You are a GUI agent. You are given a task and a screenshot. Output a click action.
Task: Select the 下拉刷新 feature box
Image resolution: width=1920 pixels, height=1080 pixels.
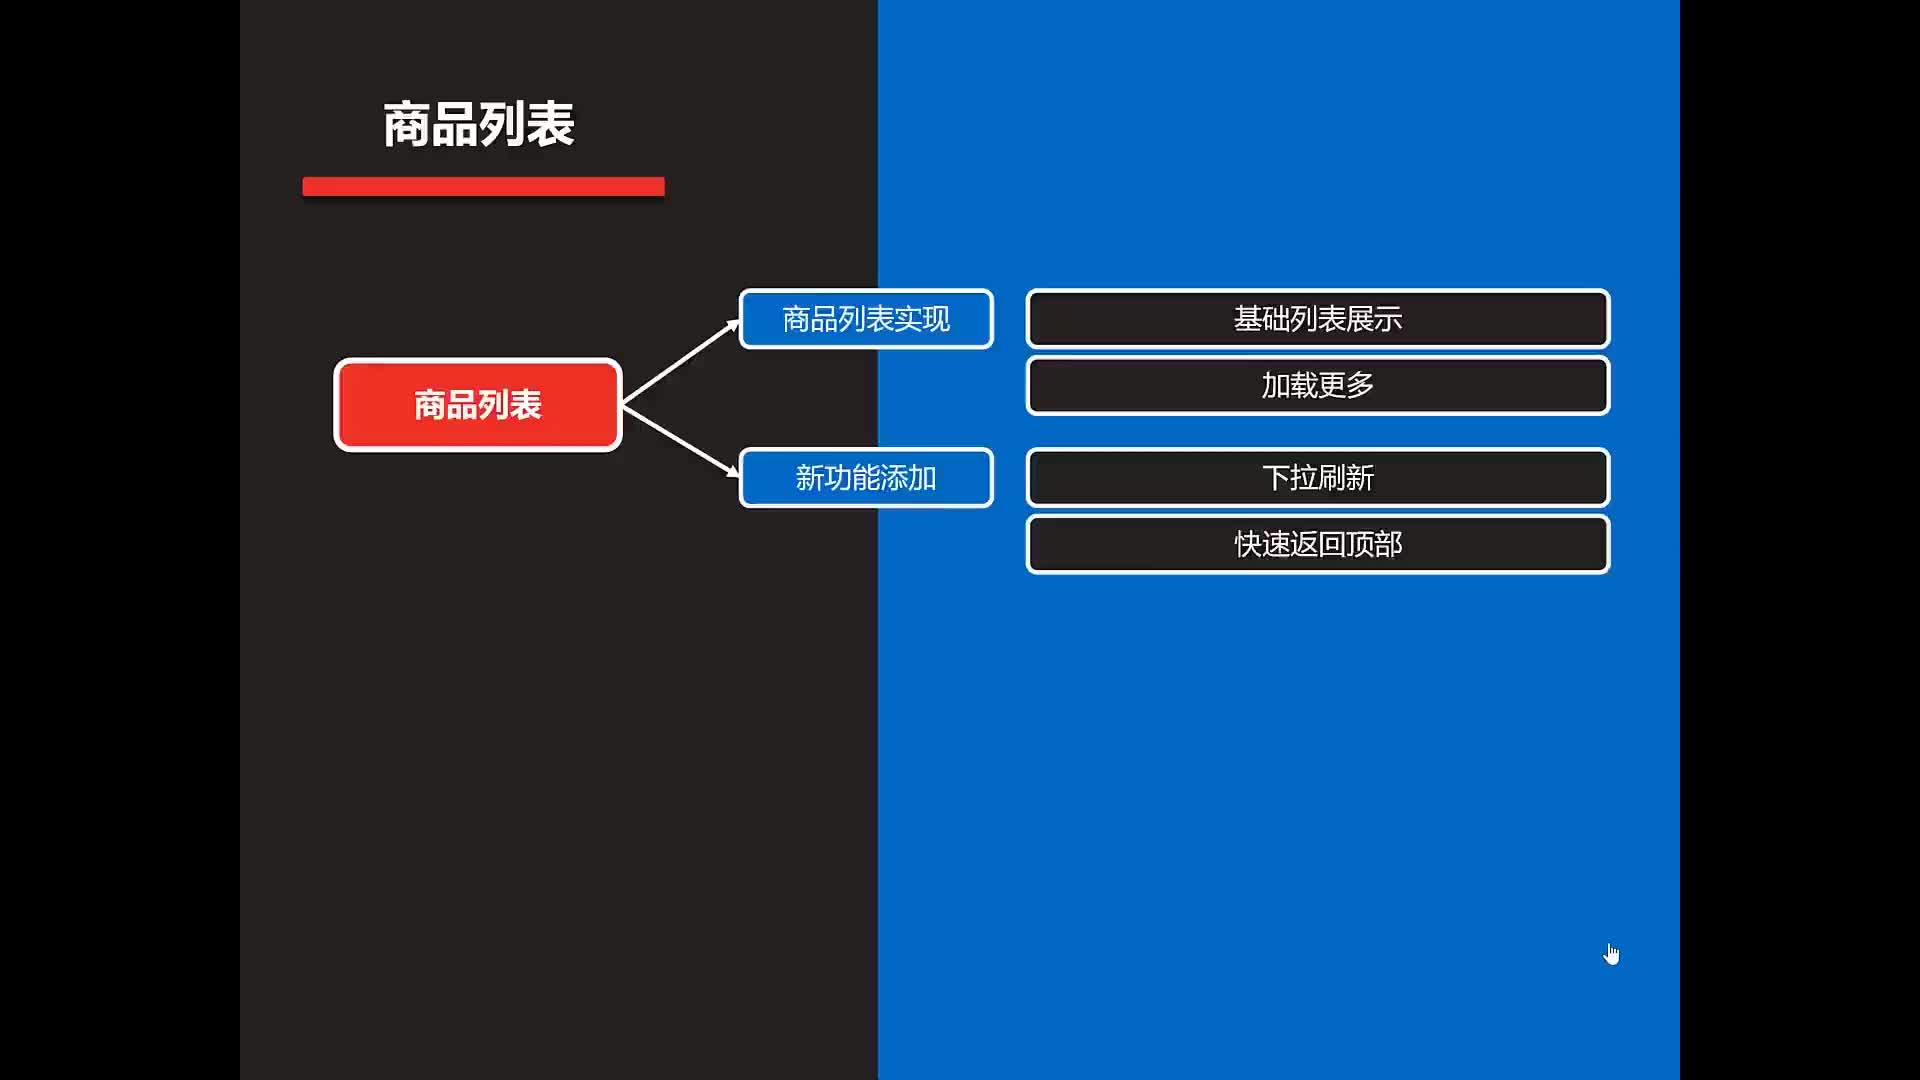pos(1316,477)
